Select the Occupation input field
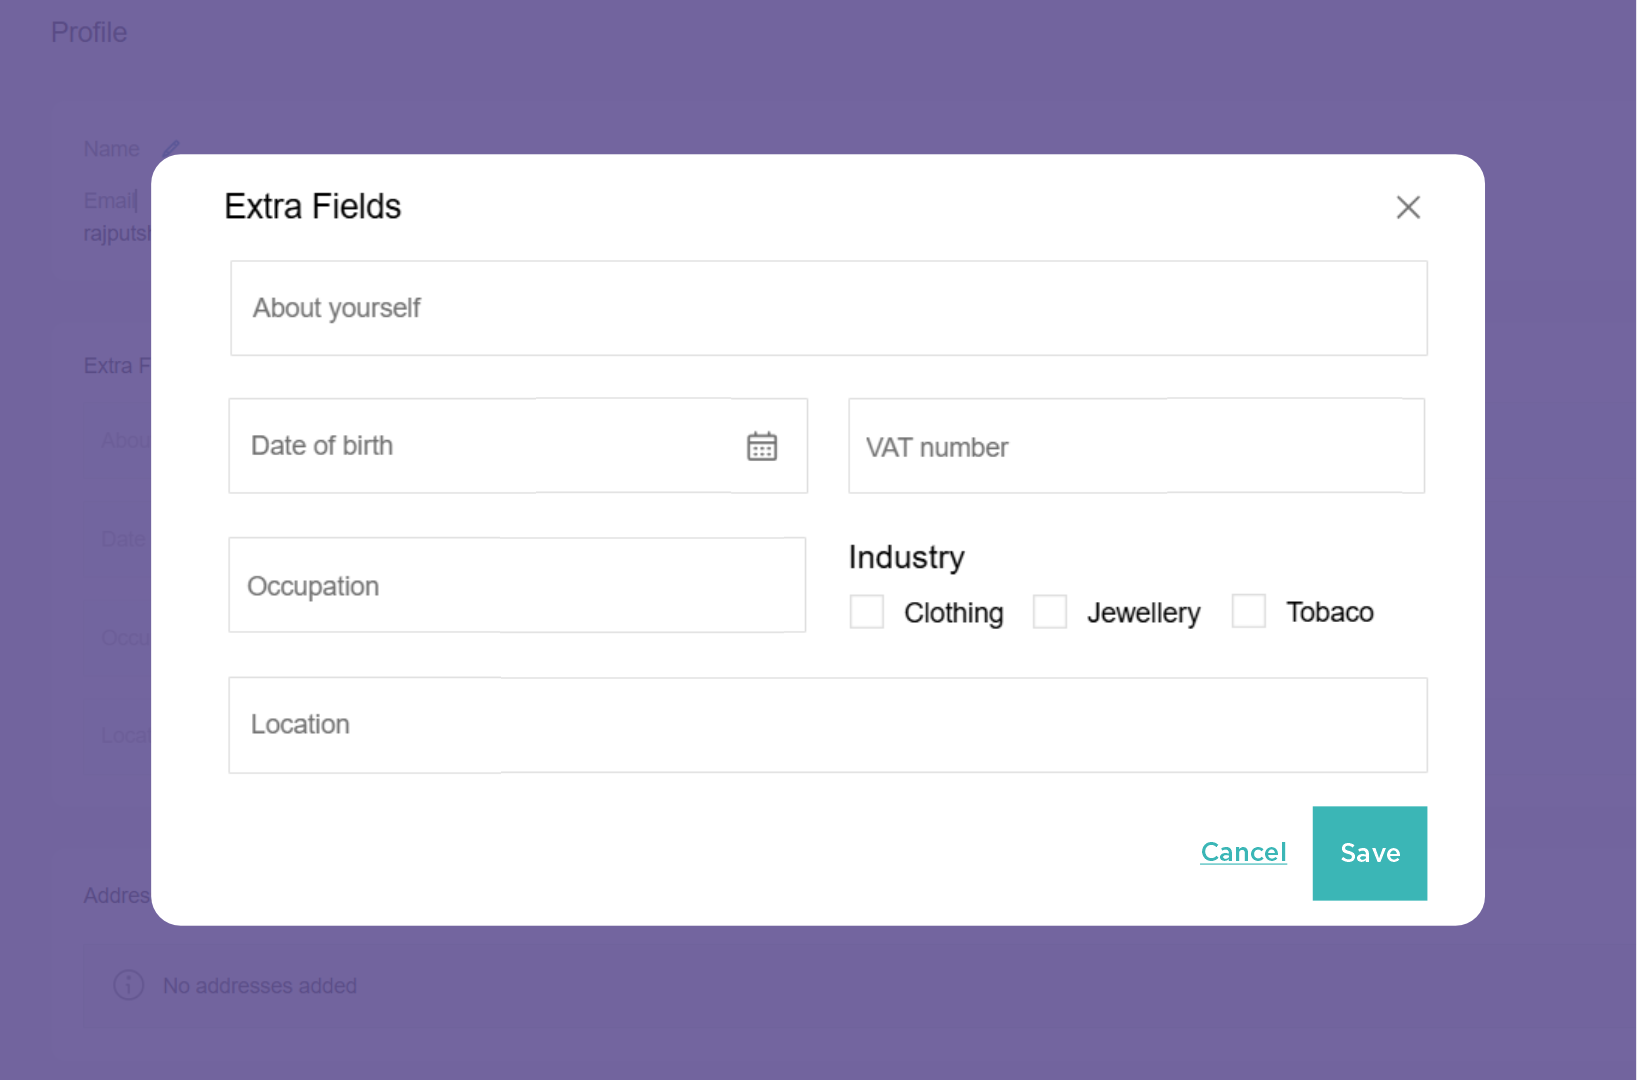Viewport: 1637px width, 1080px height. [517, 585]
